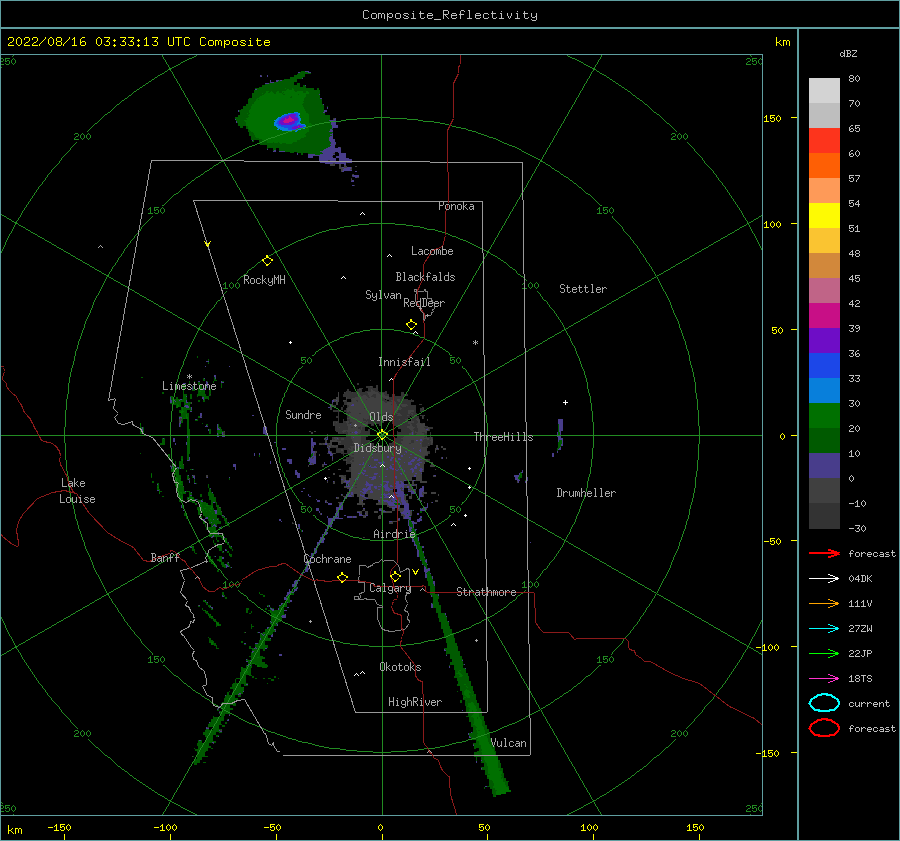The height and width of the screenshot is (841, 900).
Task: Click the yellow diamond marker near RockyMH
Action: (x=267, y=261)
